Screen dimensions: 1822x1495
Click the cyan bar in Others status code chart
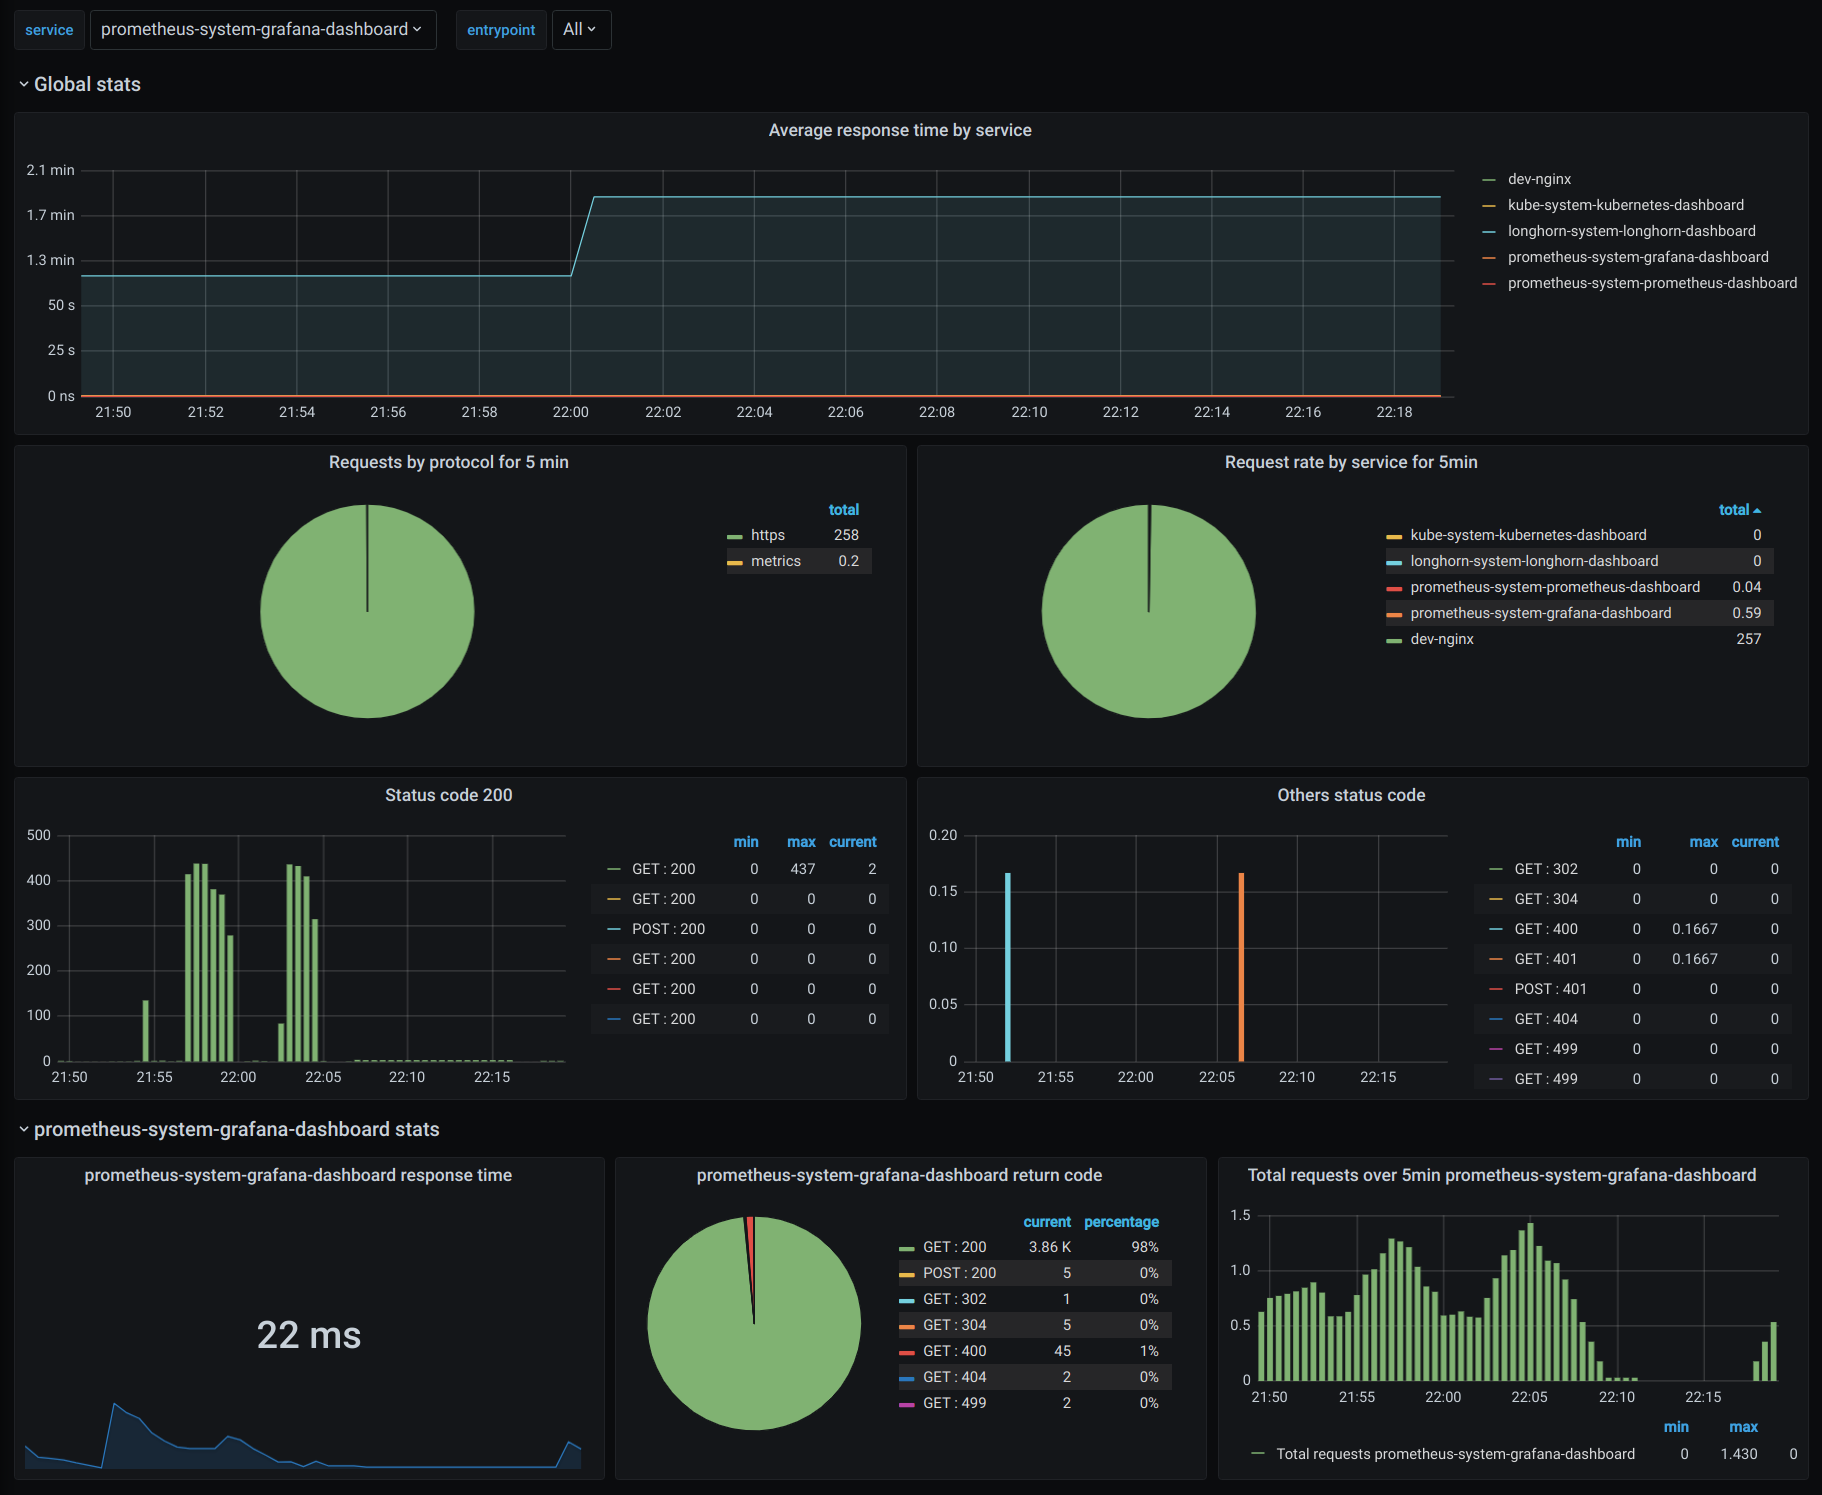click(1008, 968)
